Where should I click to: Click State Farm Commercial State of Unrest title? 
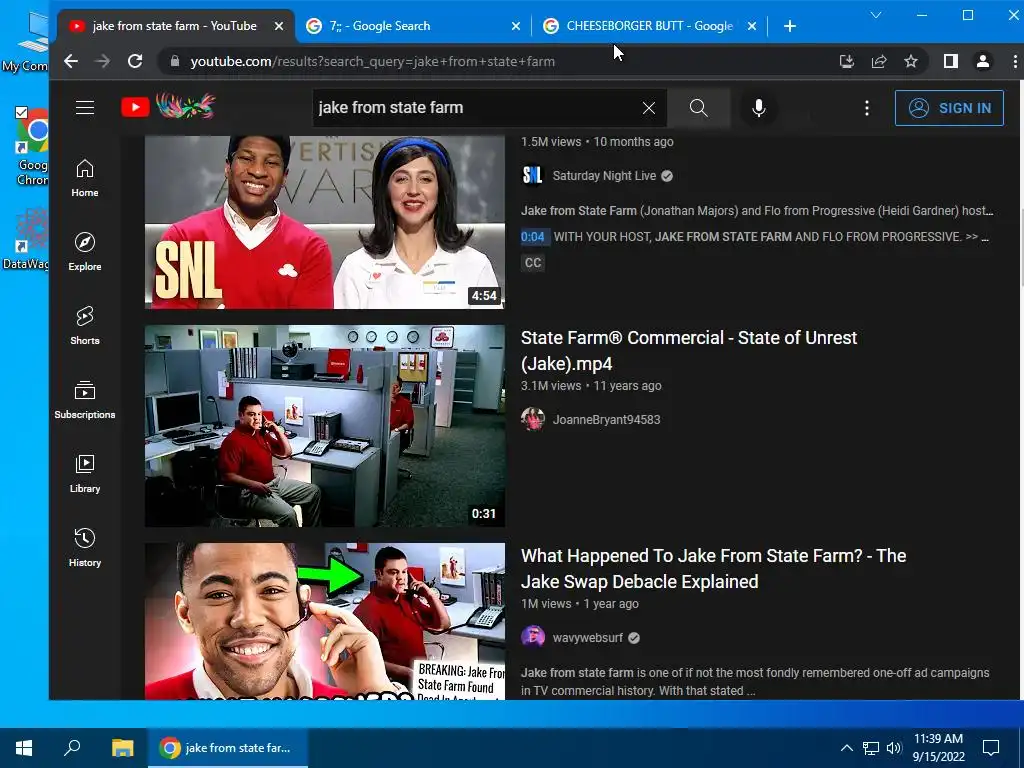pos(689,351)
